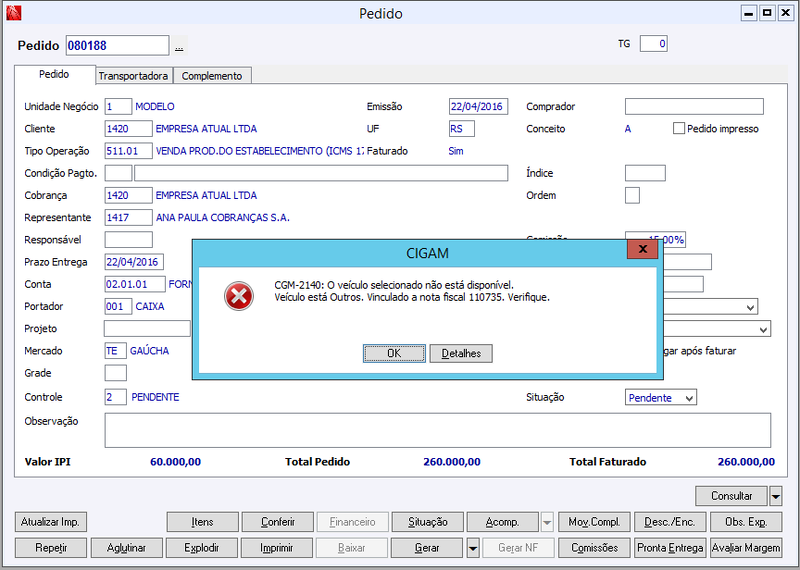
Task: Click the Tipo Operação field 511.01
Action: pyautogui.click(x=129, y=151)
